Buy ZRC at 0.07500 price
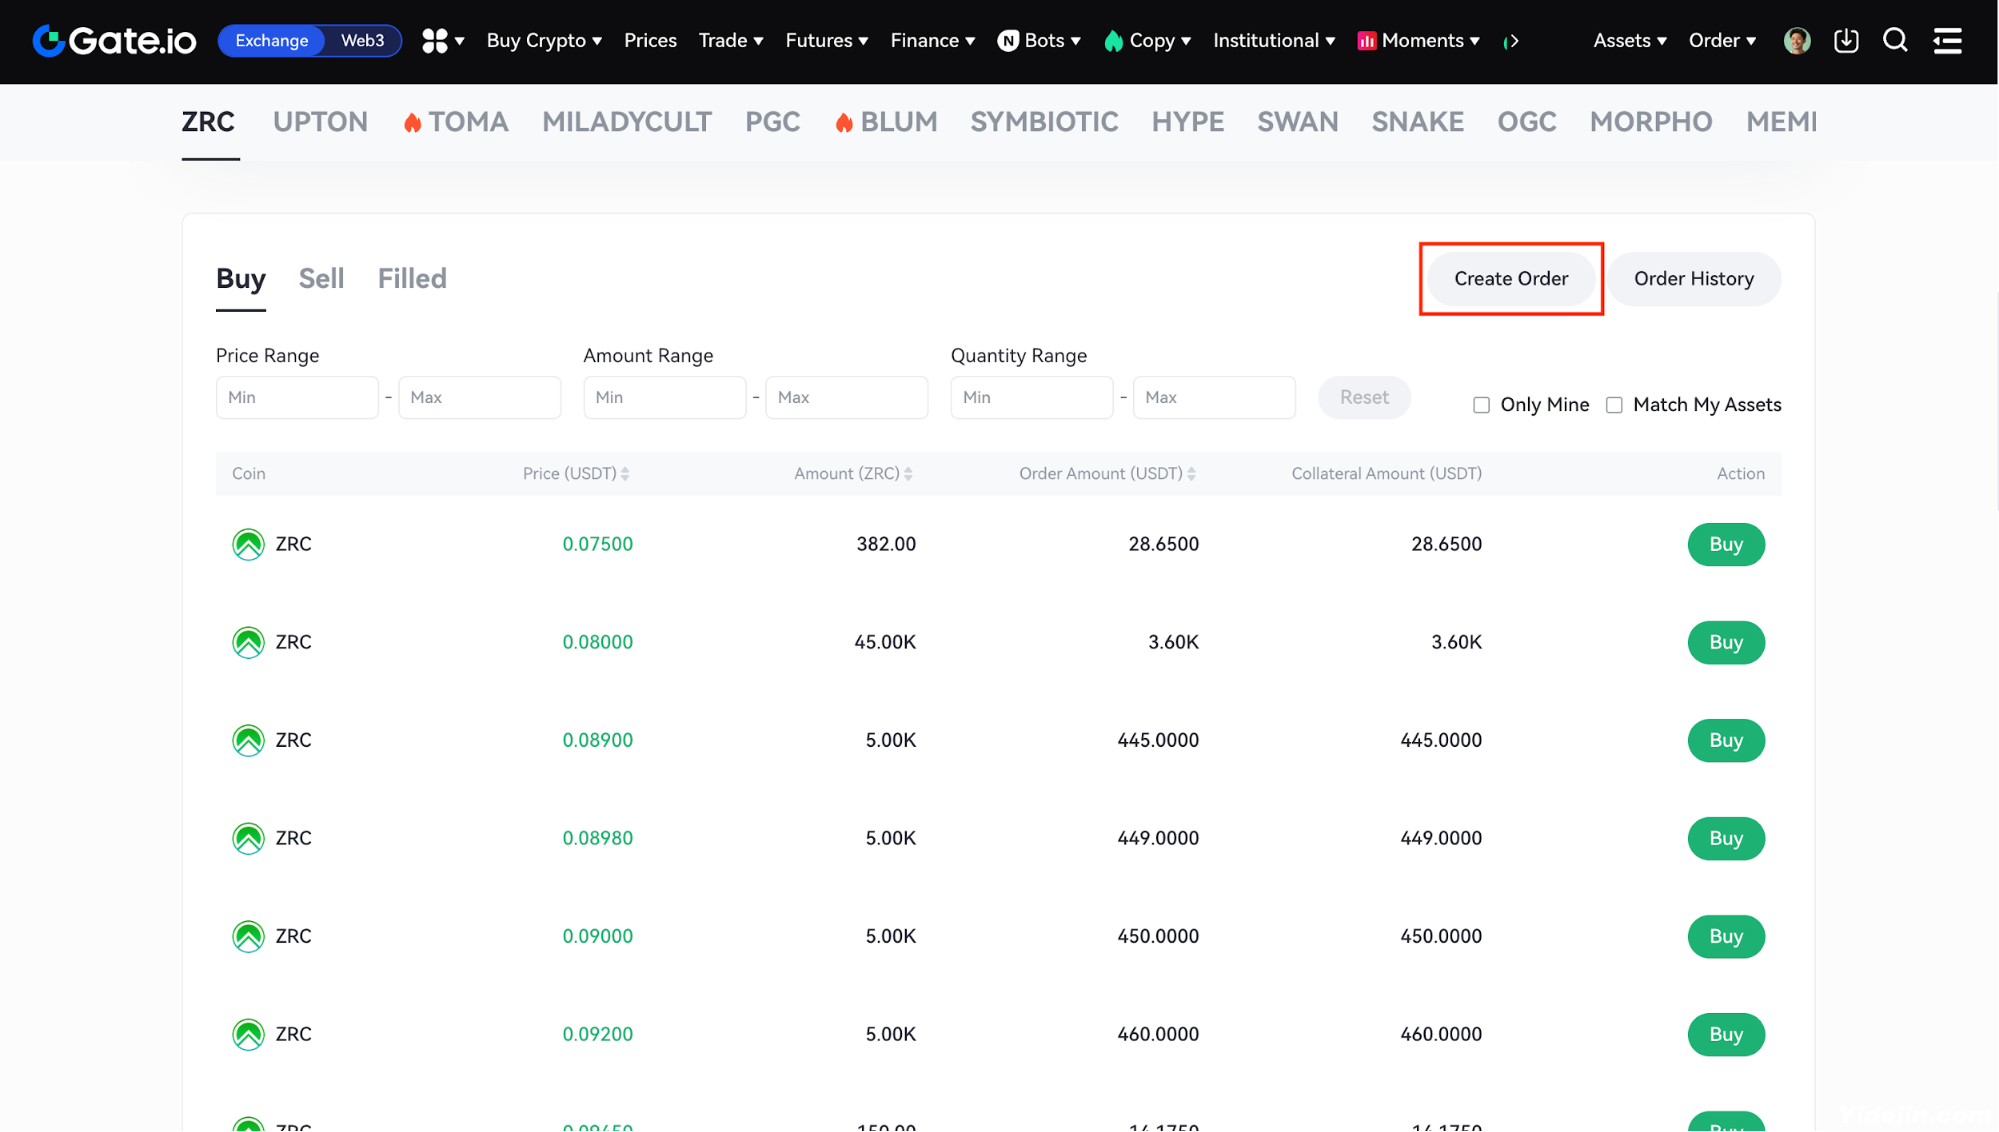The image size is (1999, 1132). coord(1726,544)
